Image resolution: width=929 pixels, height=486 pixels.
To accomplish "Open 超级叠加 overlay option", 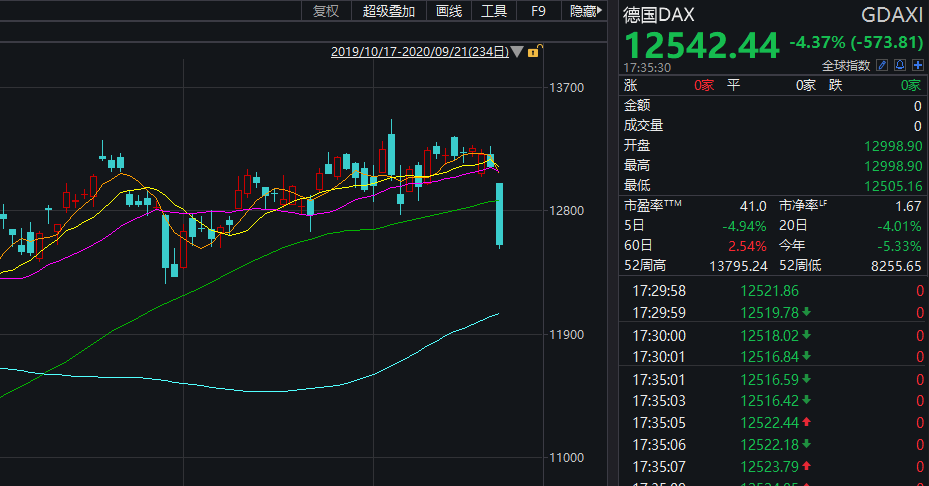I will [x=388, y=11].
